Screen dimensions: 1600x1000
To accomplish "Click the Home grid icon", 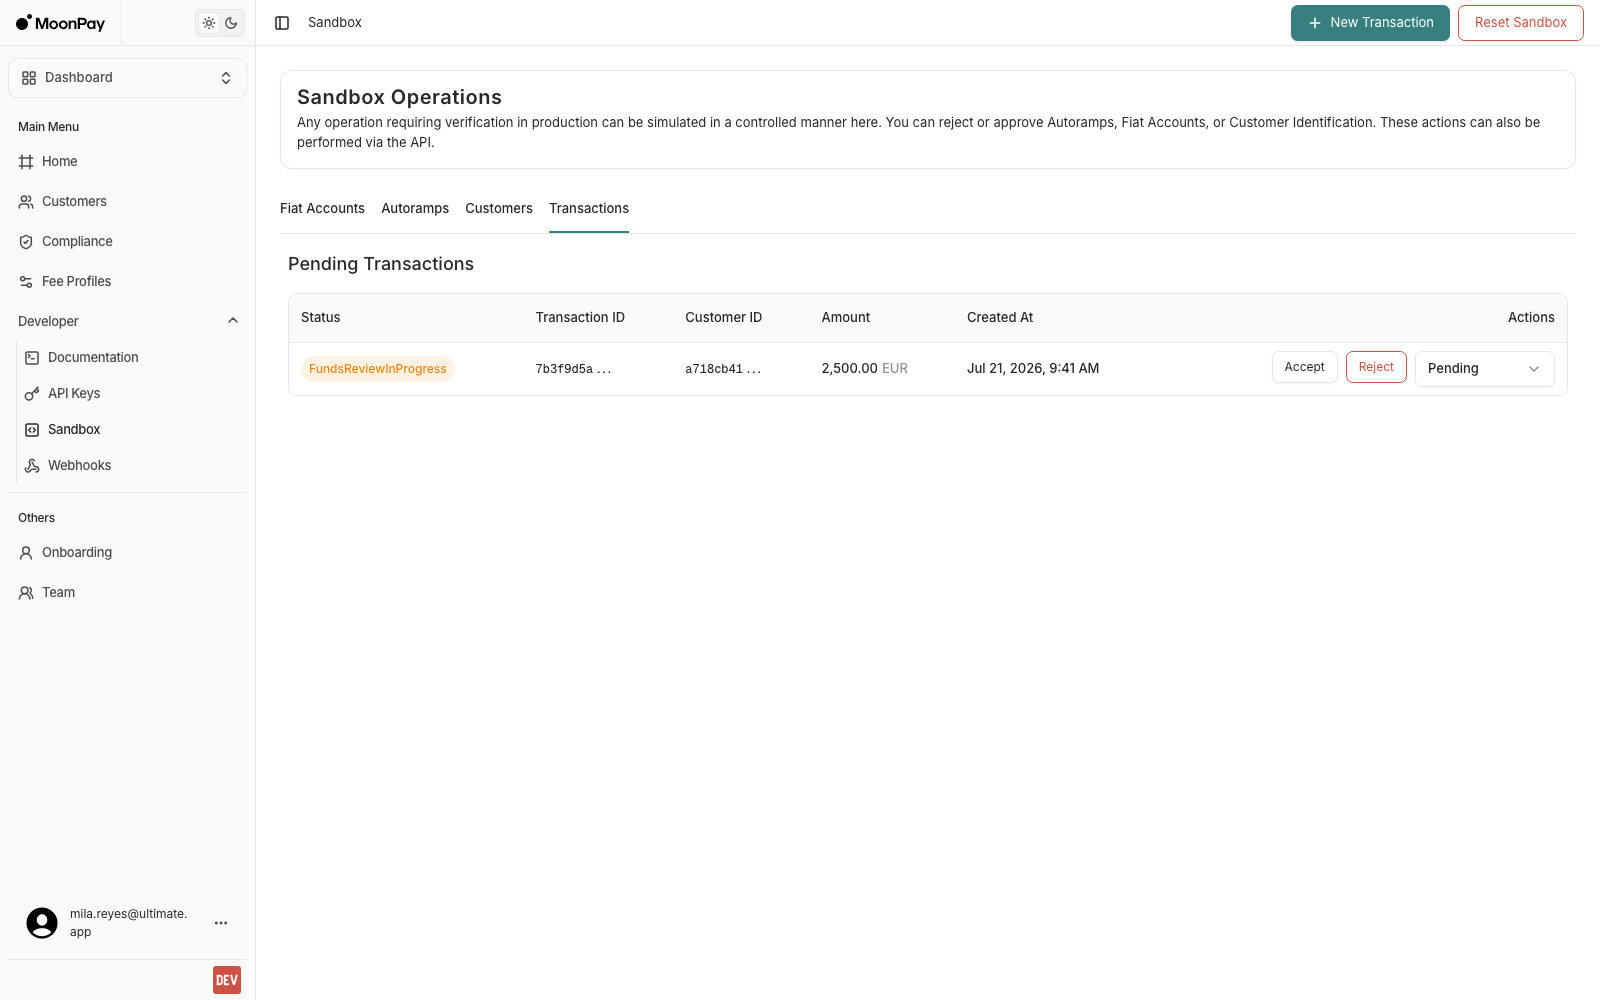I will [x=26, y=162].
